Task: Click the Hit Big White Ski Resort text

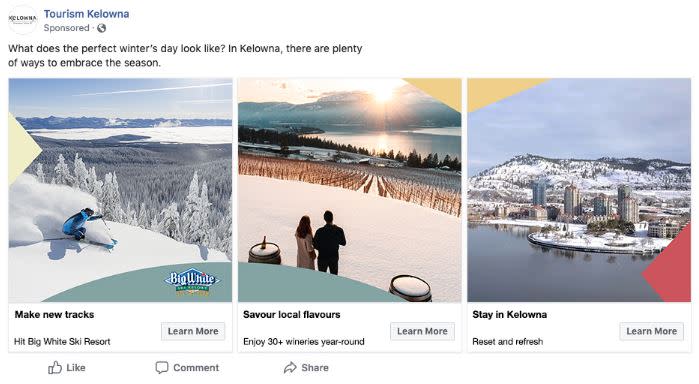Action: [x=62, y=342]
